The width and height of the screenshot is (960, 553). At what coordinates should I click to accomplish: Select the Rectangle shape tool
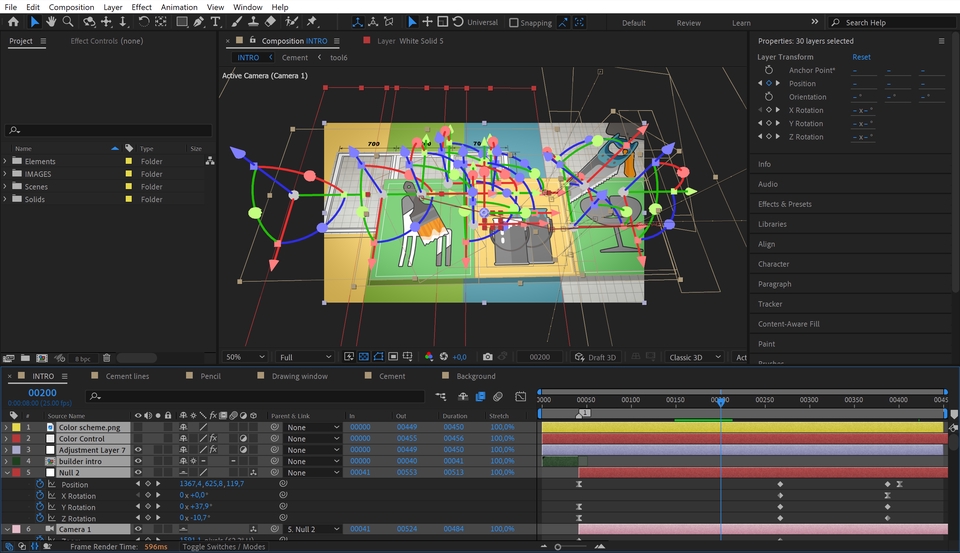[x=182, y=22]
